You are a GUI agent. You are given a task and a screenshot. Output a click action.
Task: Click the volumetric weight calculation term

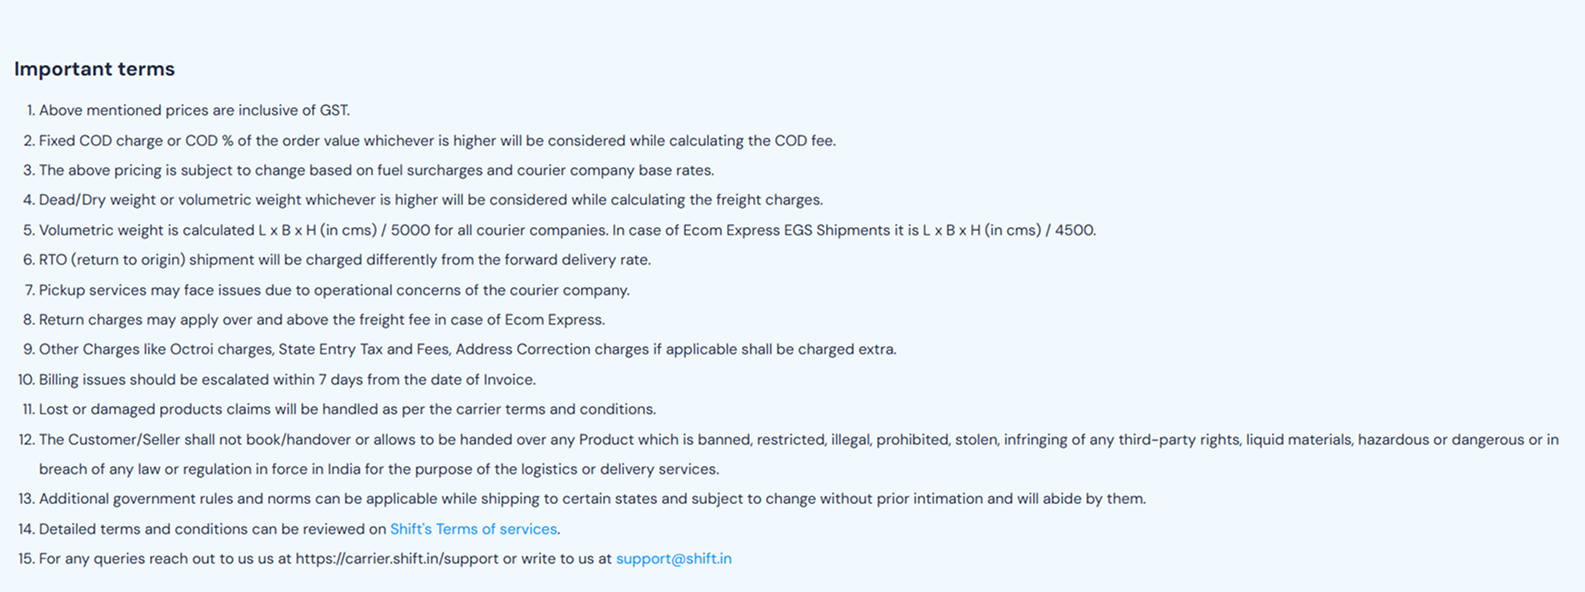coord(567,230)
